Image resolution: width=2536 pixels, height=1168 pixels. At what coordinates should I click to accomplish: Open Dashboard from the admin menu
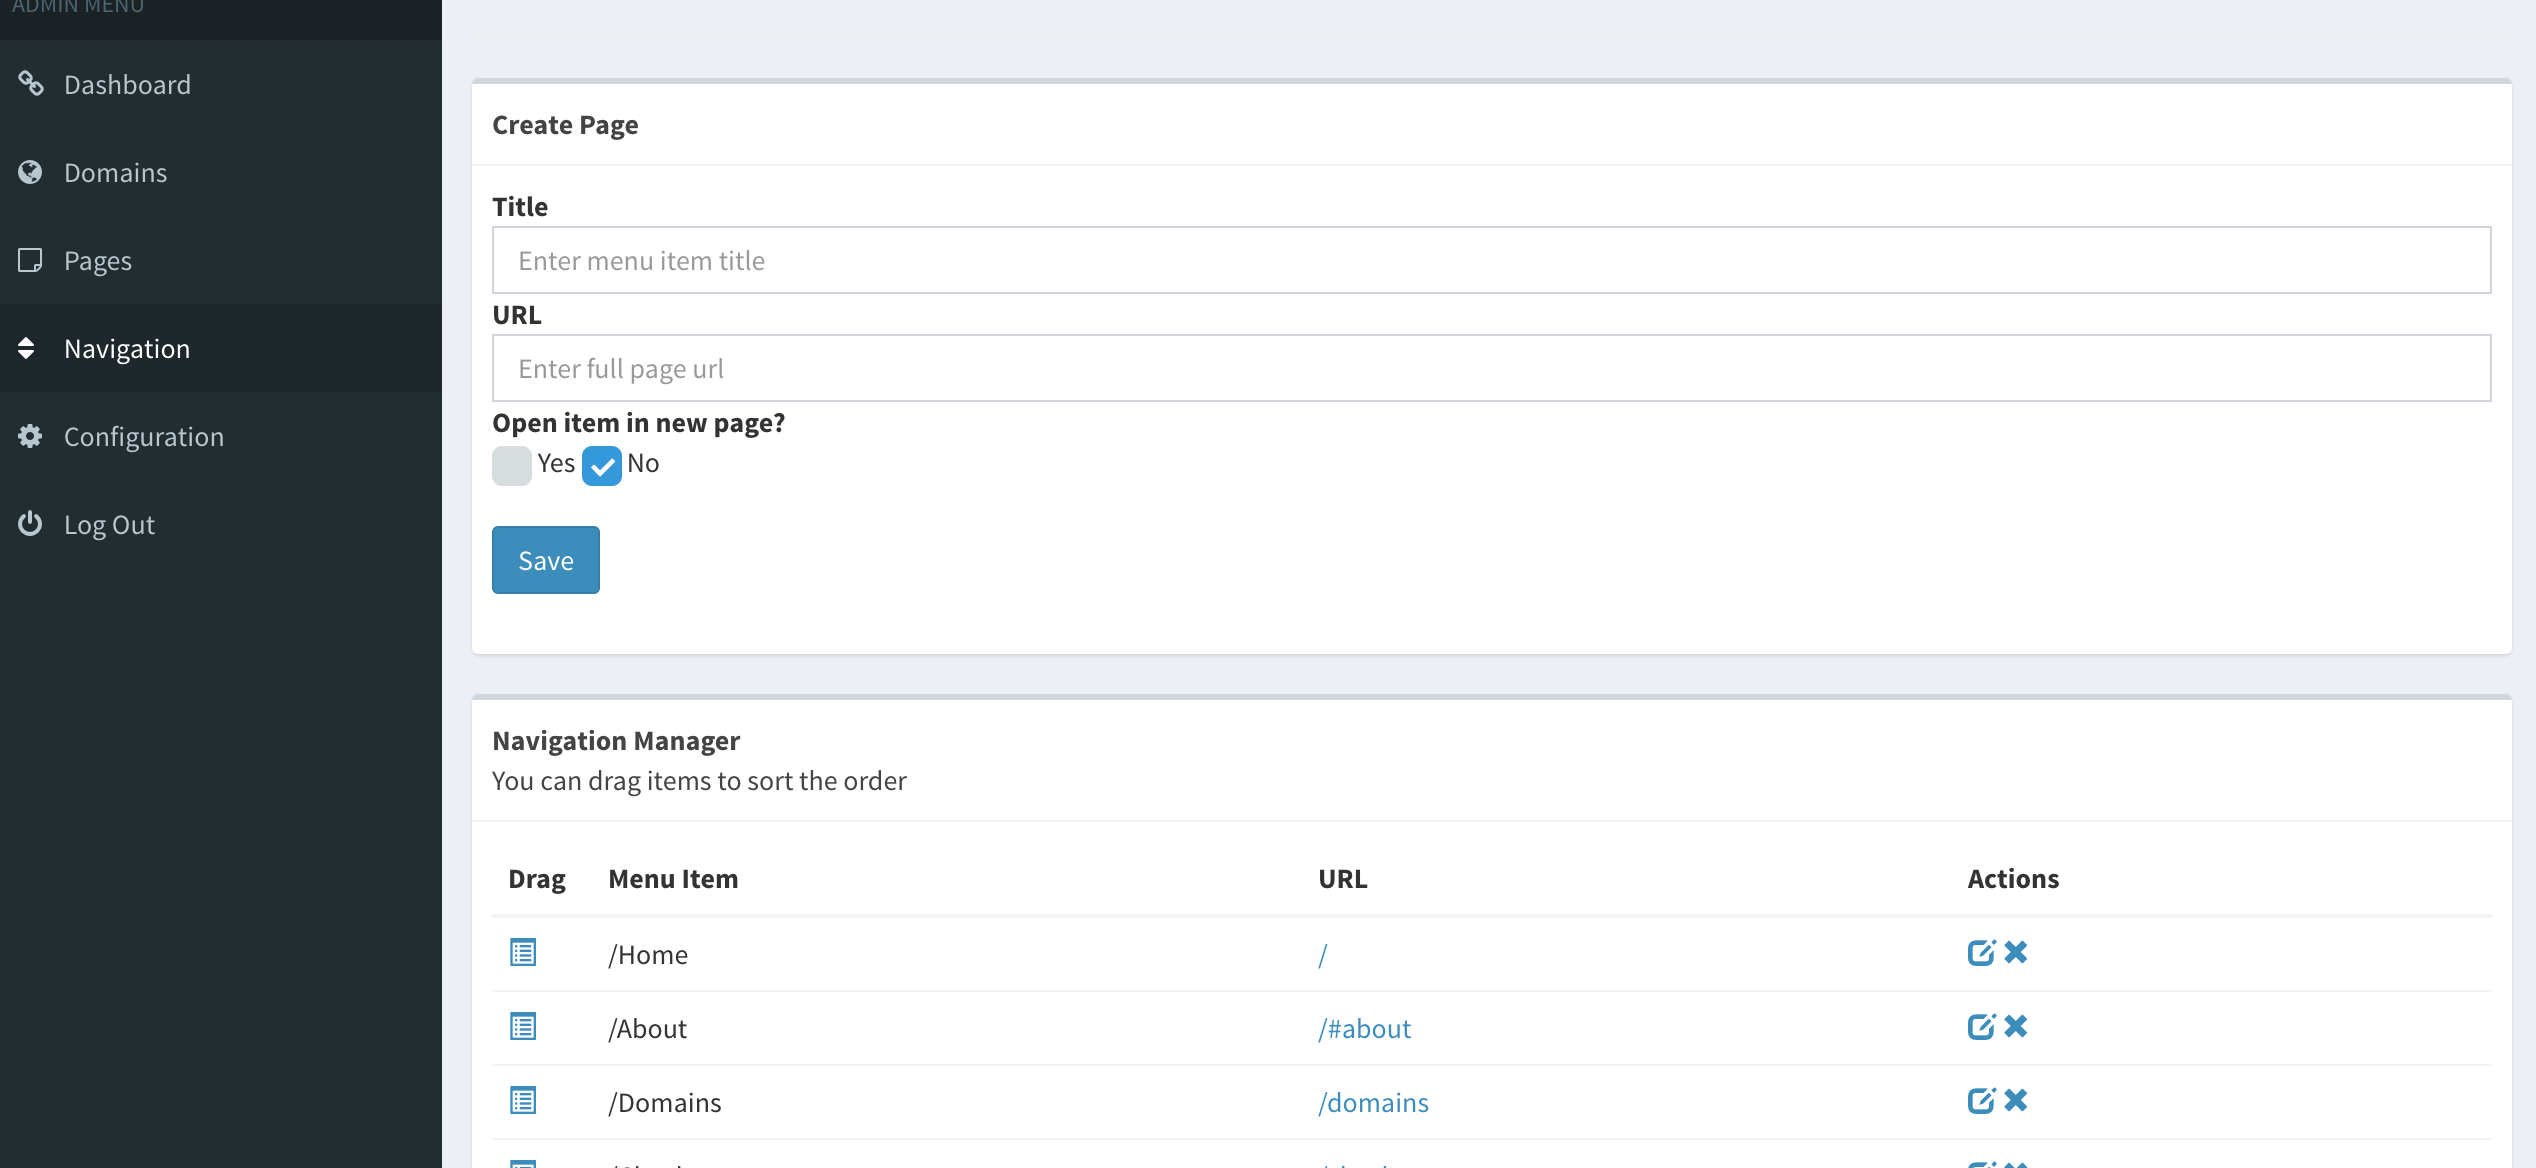pos(127,85)
